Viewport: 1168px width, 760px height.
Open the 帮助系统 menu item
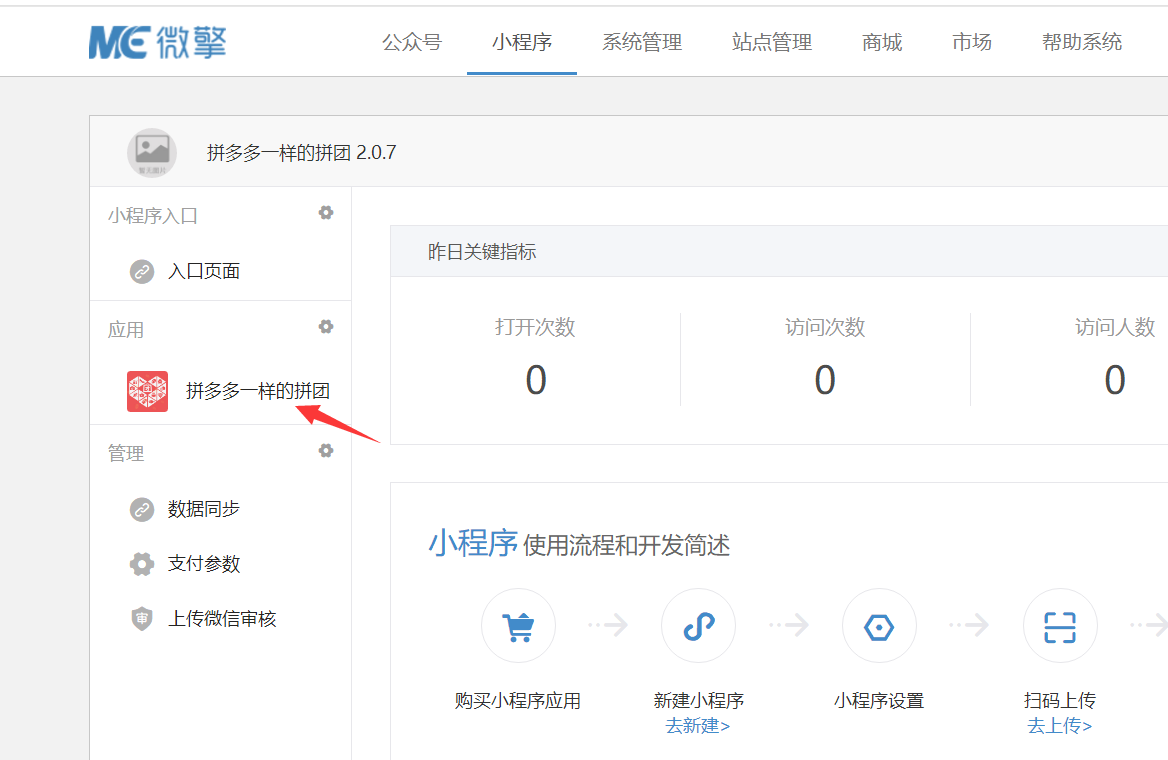pos(1082,42)
